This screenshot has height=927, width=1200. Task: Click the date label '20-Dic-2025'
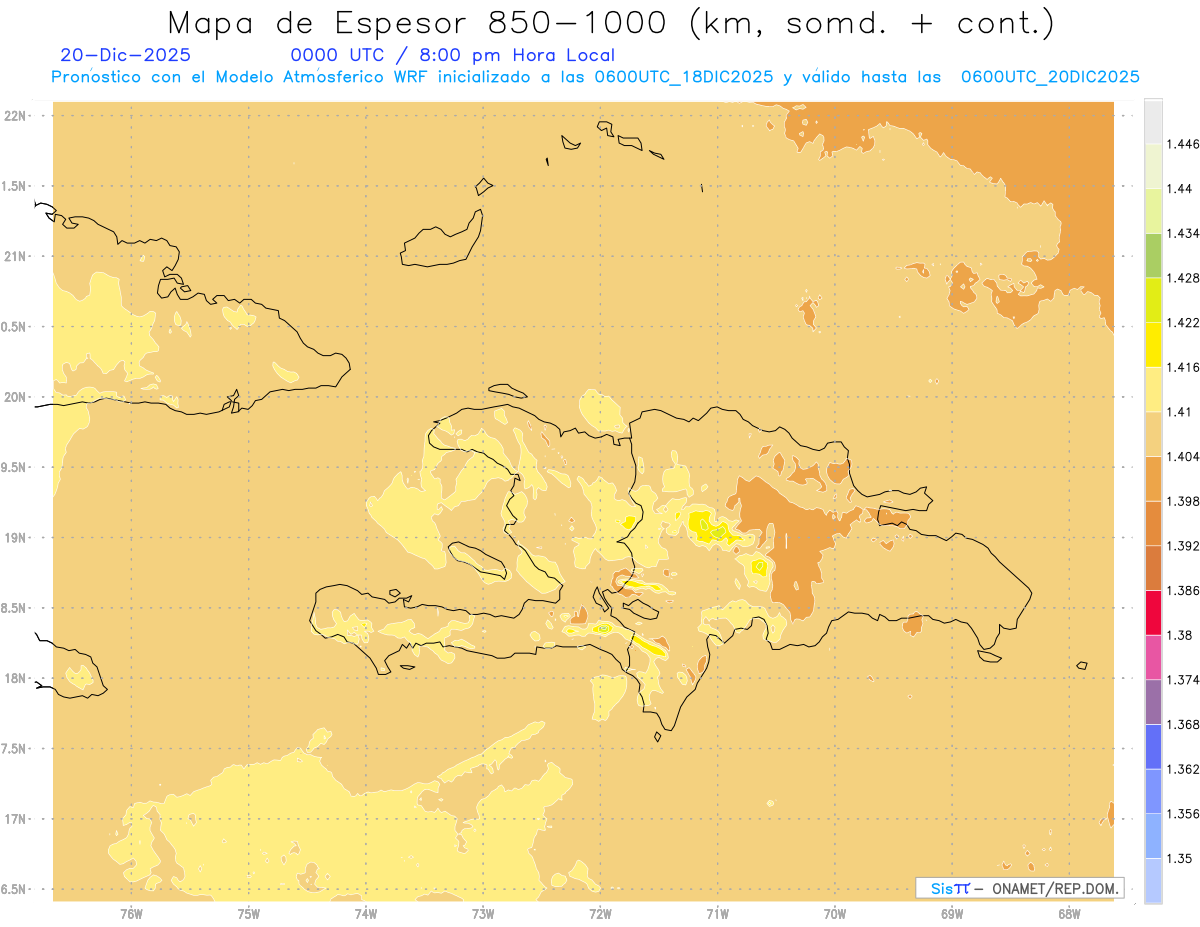(x=125, y=56)
